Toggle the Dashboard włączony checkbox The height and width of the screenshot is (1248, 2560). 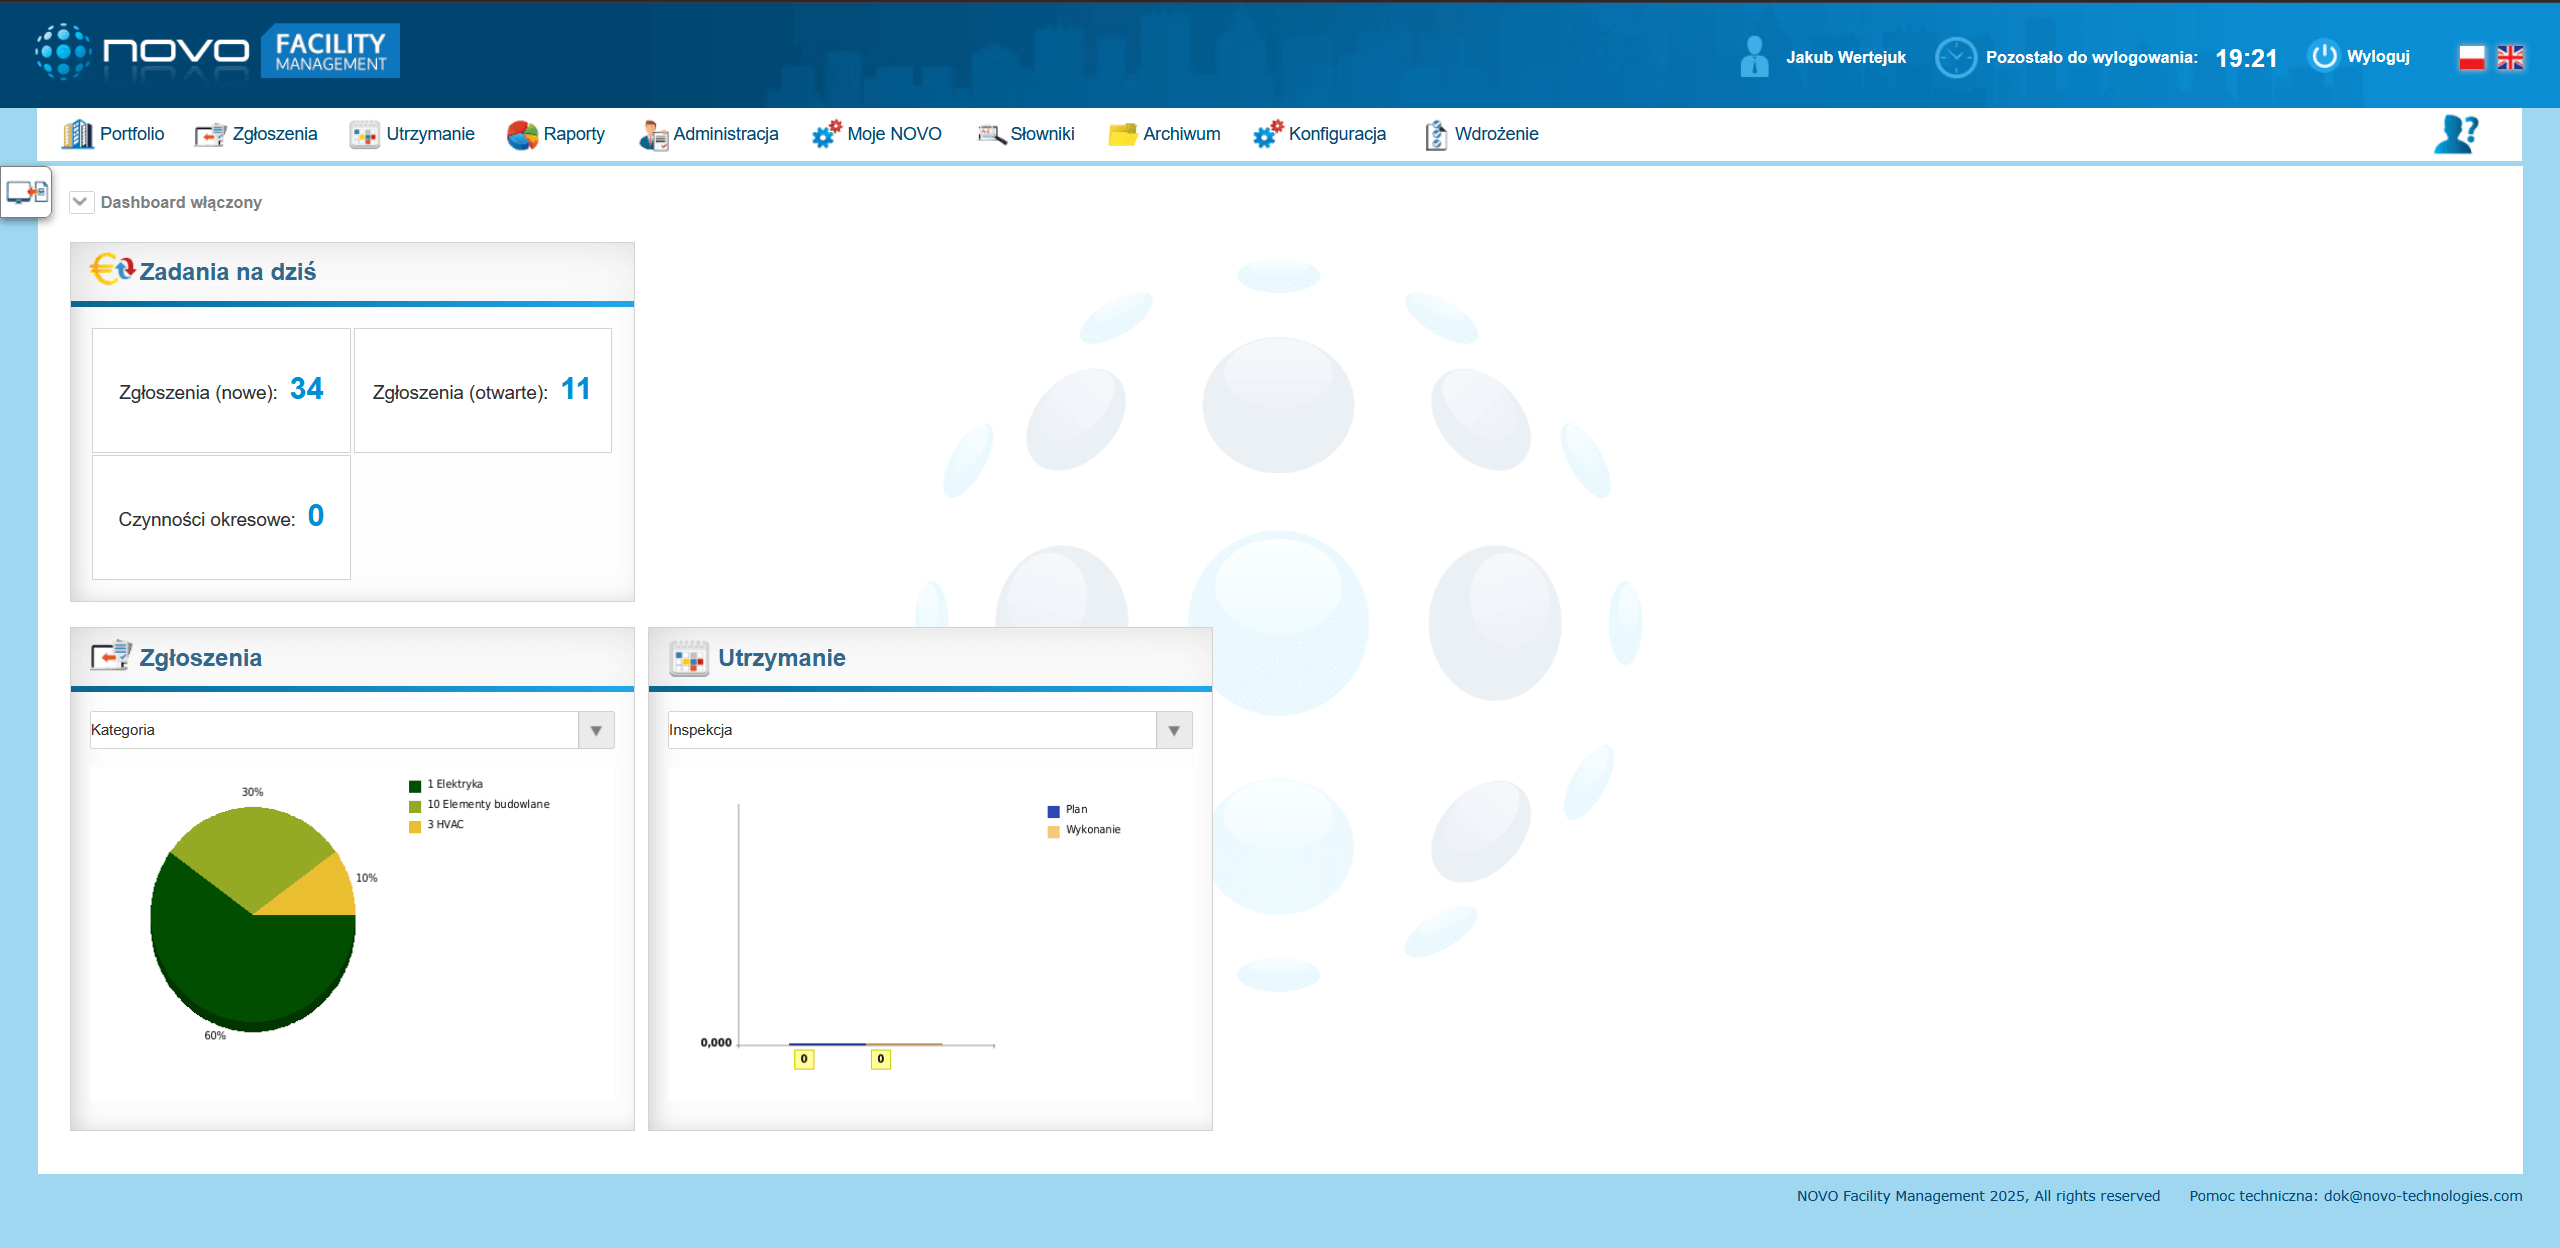tap(81, 202)
